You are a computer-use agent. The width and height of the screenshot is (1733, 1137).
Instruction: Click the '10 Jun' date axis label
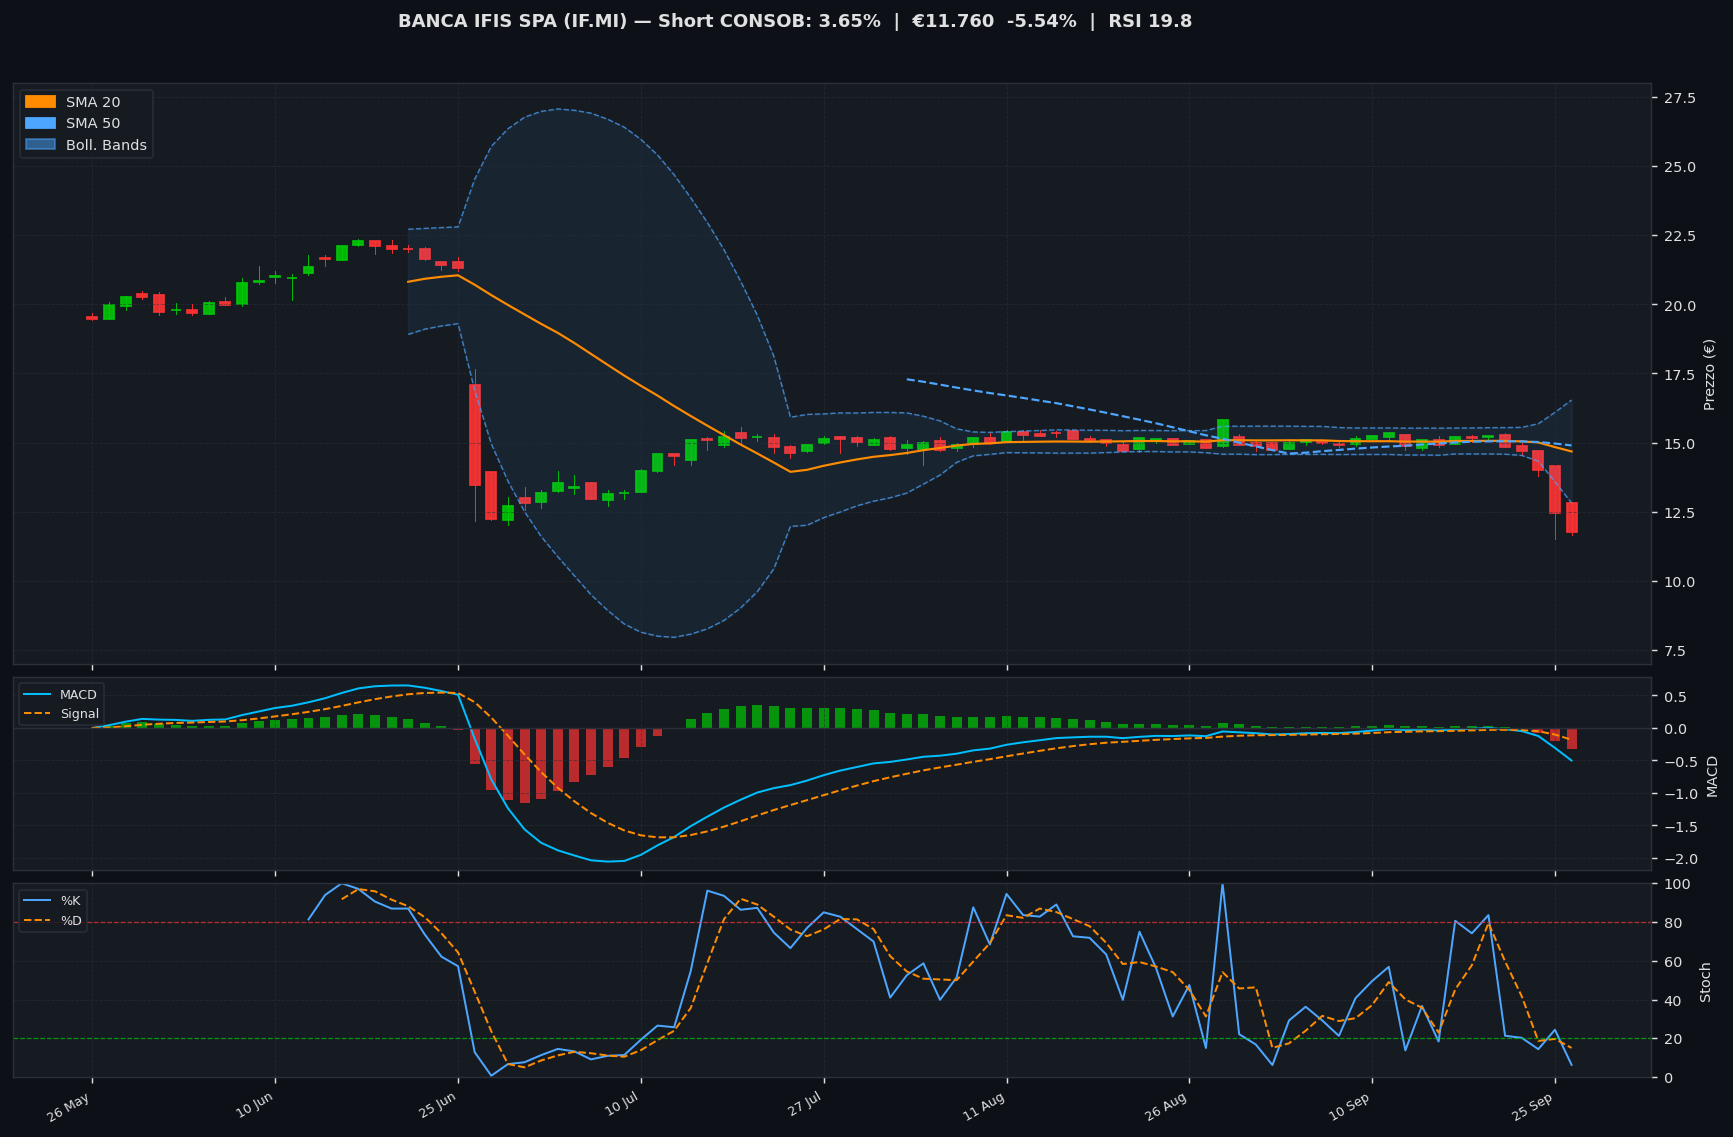(x=253, y=1107)
